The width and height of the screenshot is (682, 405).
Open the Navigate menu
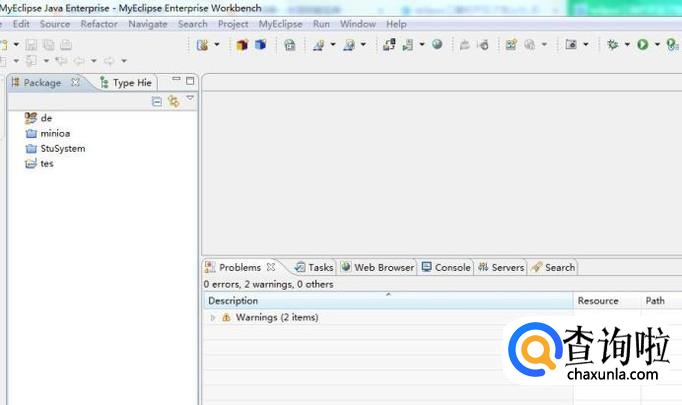(147, 24)
